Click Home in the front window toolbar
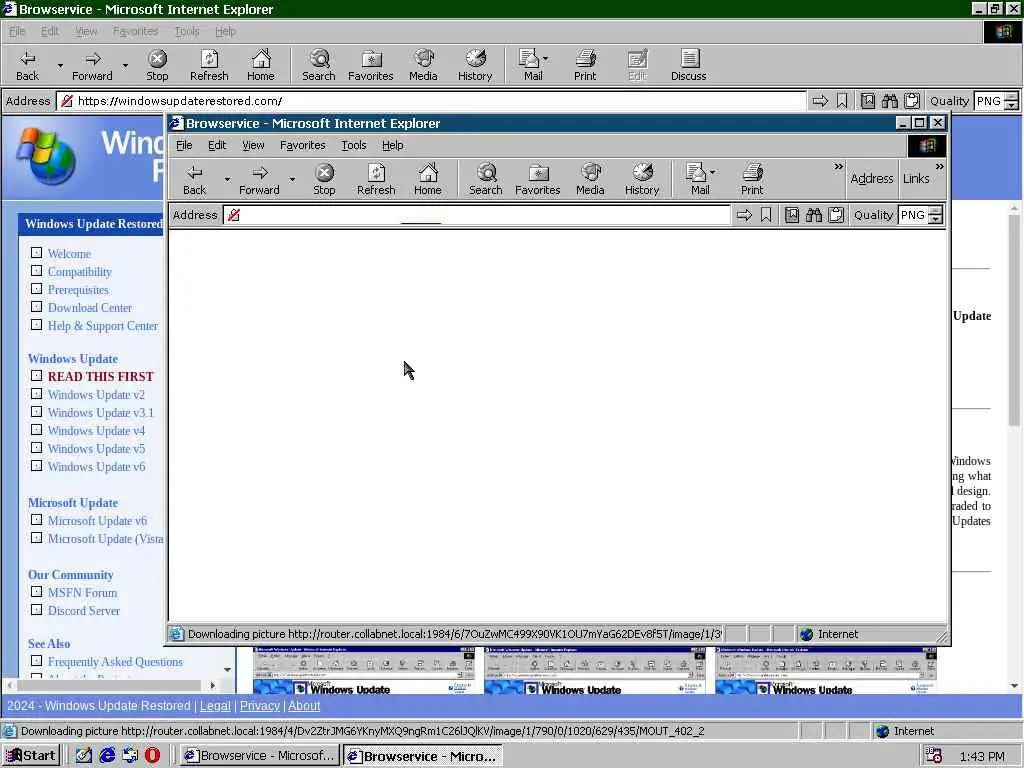The image size is (1024, 768). [428, 180]
